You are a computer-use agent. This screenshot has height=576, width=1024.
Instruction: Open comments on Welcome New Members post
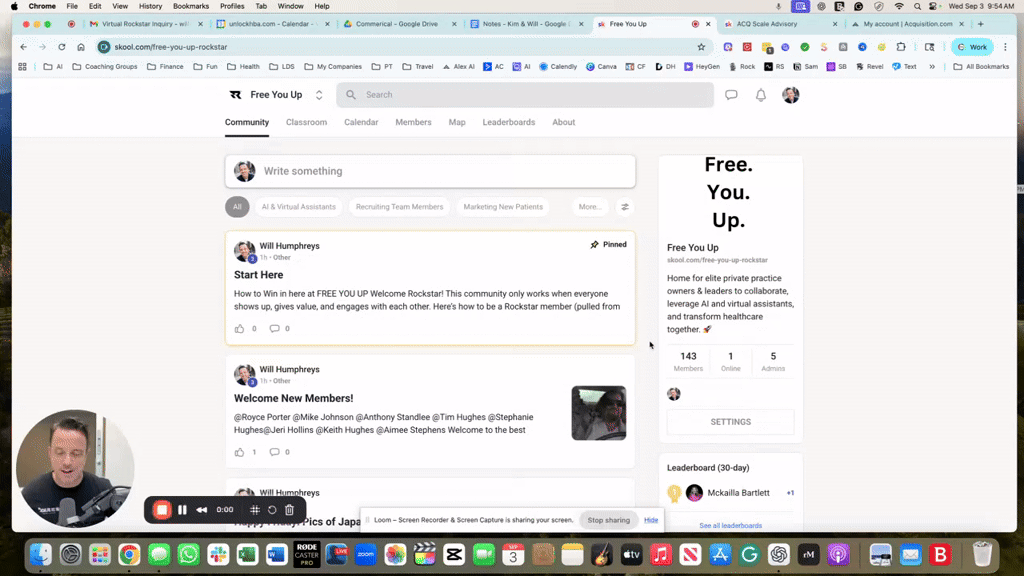pos(274,452)
